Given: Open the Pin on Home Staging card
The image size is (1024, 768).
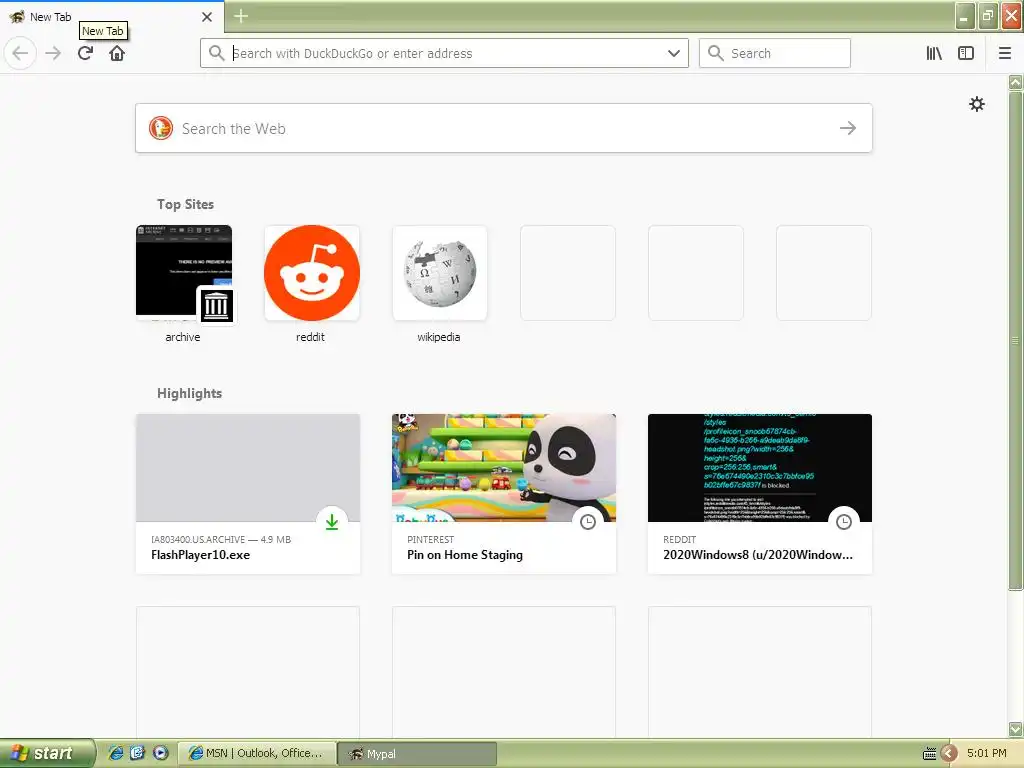Looking at the screenshot, I should click(504, 494).
